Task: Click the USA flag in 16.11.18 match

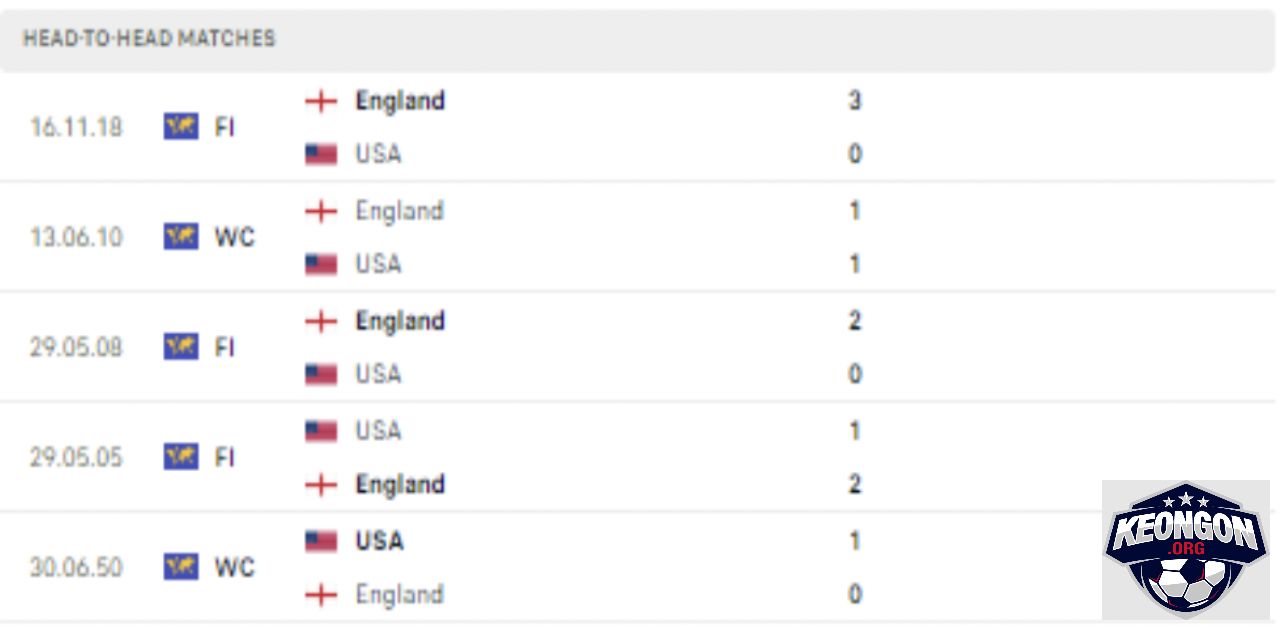Action: pos(321,155)
